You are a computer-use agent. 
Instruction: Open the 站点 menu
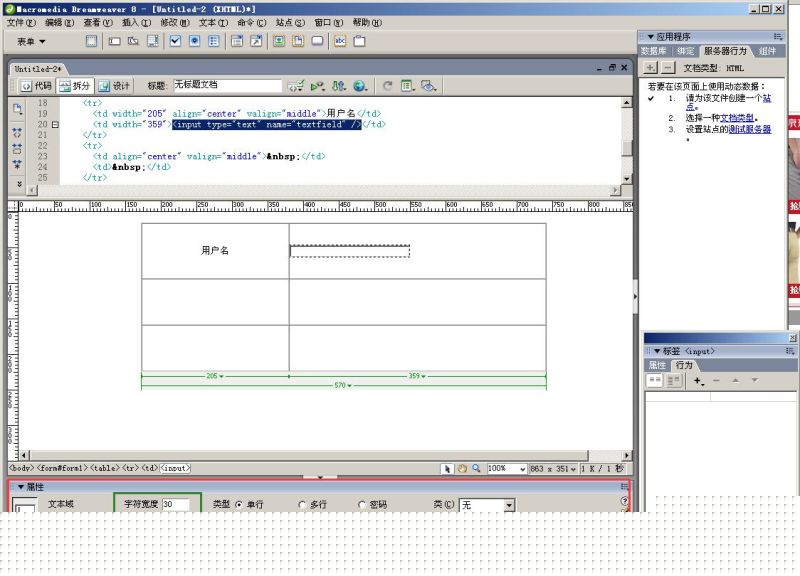click(290, 22)
